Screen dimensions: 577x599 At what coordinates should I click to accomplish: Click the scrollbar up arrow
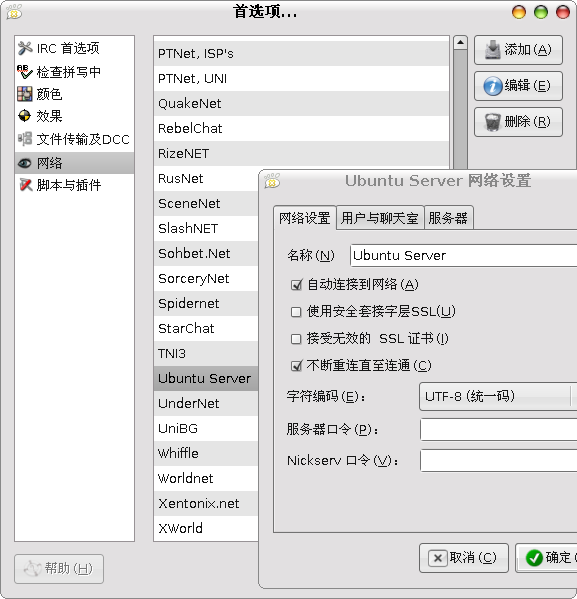point(460,42)
